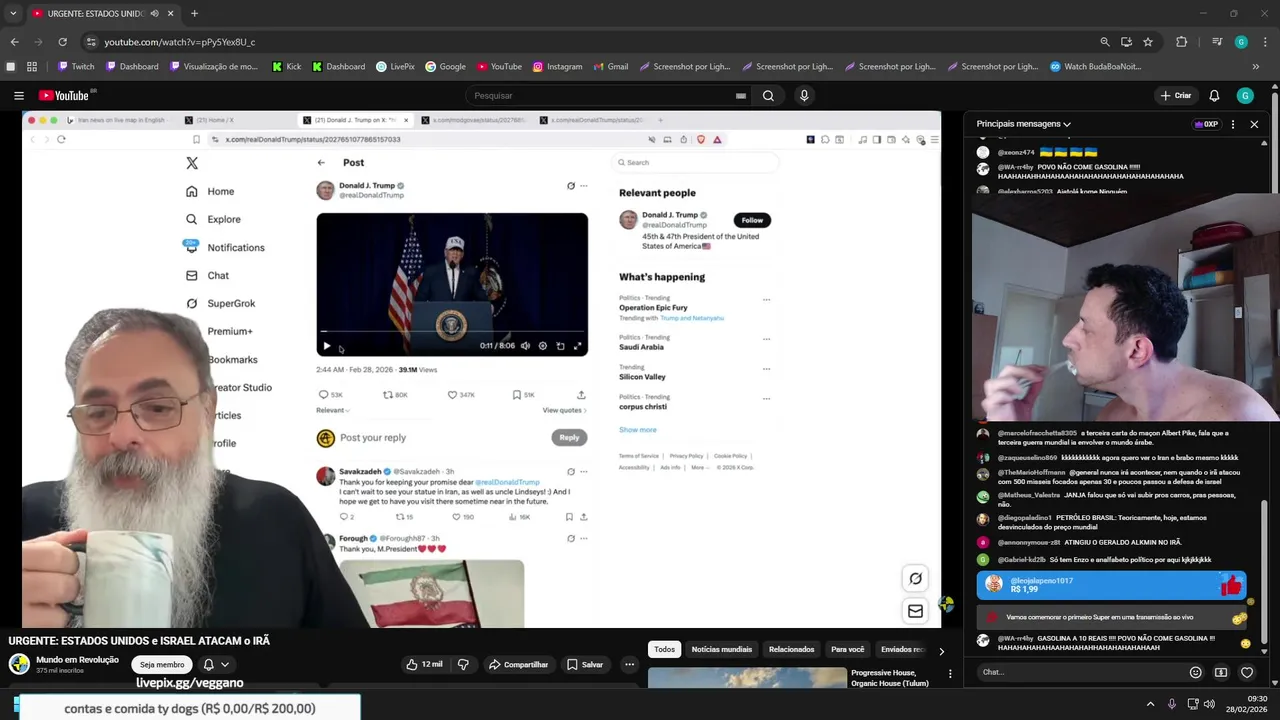Screen dimensions: 1280x720
Task: Start voice search with microphone icon
Action: coord(804,96)
